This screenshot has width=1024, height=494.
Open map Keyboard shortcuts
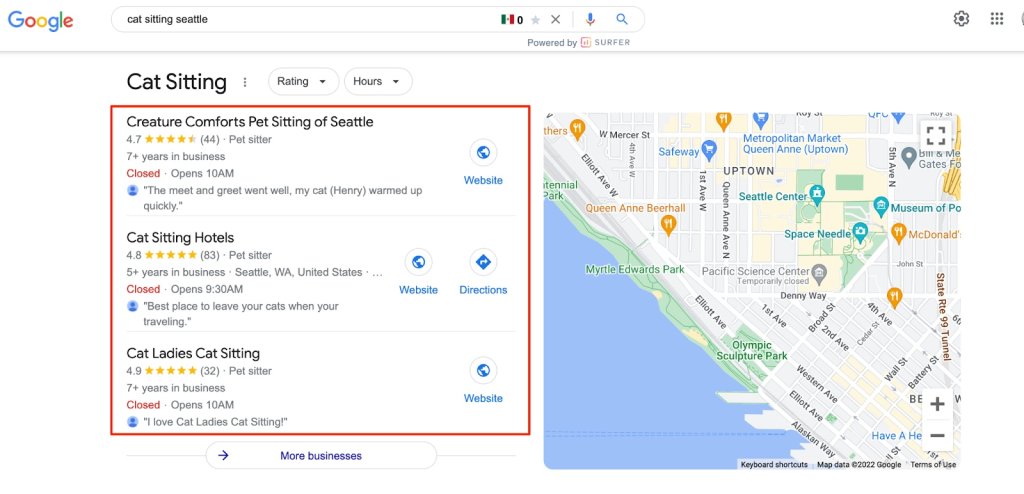[774, 465]
